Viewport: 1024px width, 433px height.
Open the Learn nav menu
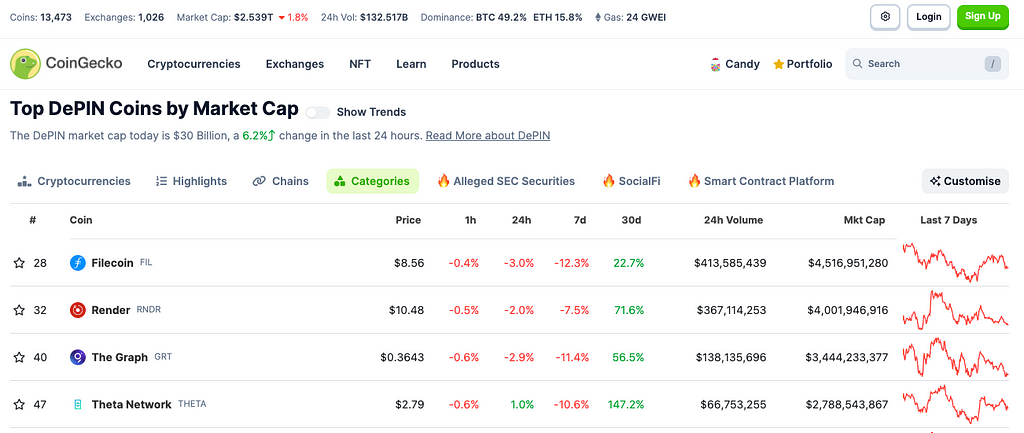coord(411,64)
